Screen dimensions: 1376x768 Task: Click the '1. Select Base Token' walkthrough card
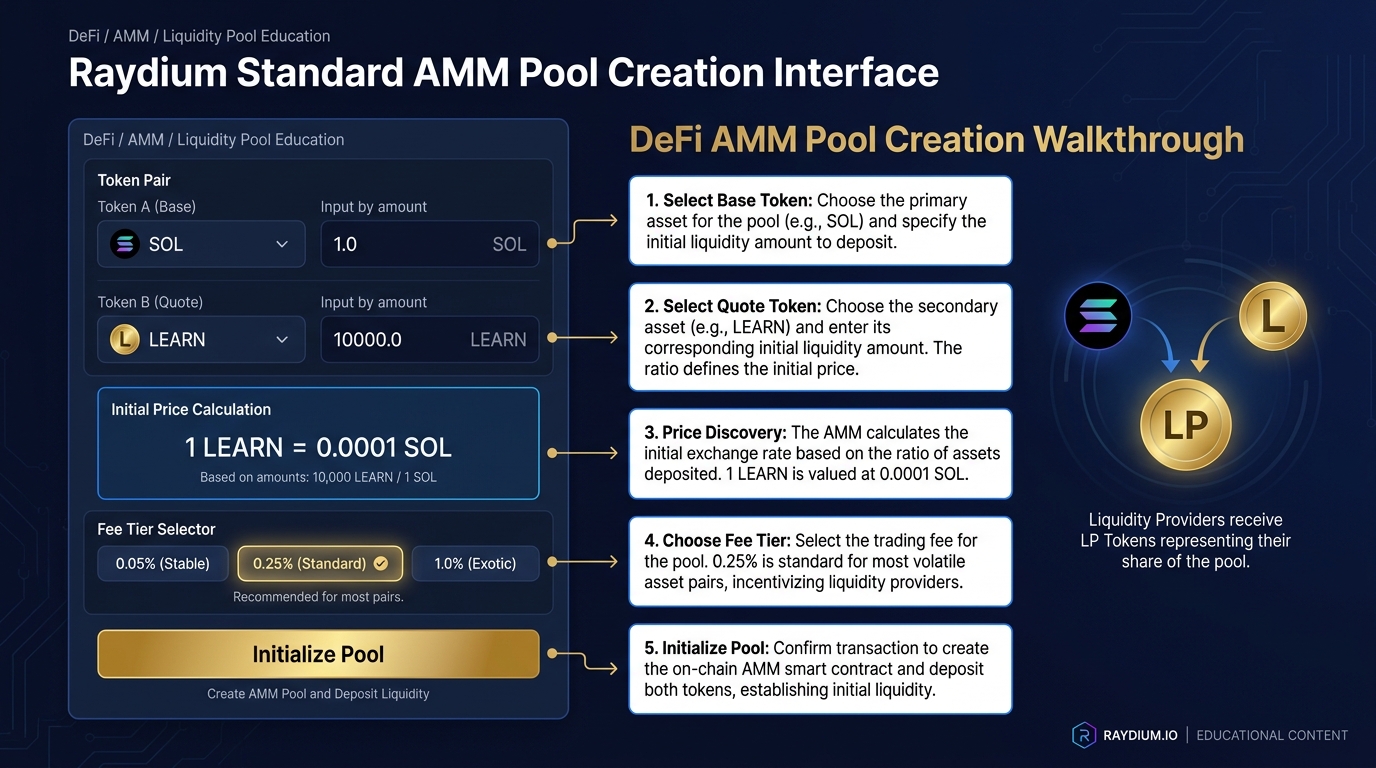[820, 221]
